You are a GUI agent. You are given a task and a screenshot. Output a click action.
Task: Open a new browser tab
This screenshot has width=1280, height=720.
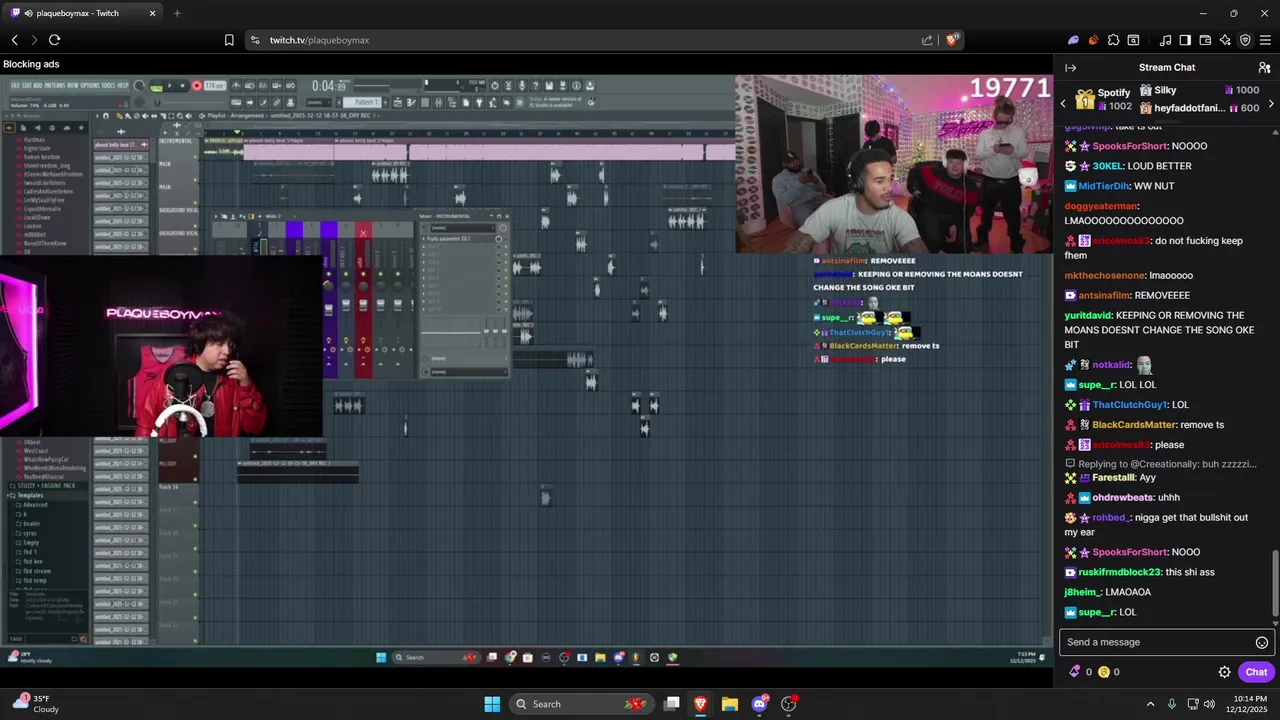tap(177, 13)
